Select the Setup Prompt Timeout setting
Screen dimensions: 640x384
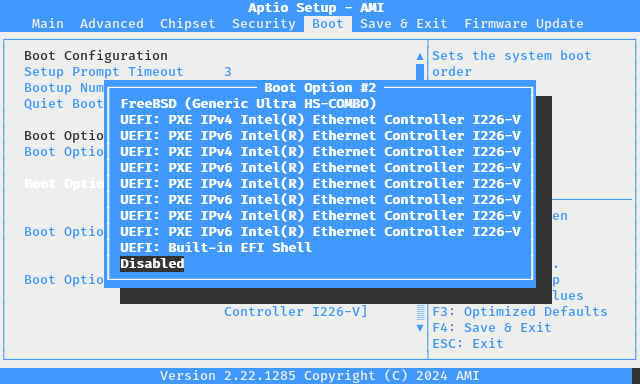(x=104, y=72)
